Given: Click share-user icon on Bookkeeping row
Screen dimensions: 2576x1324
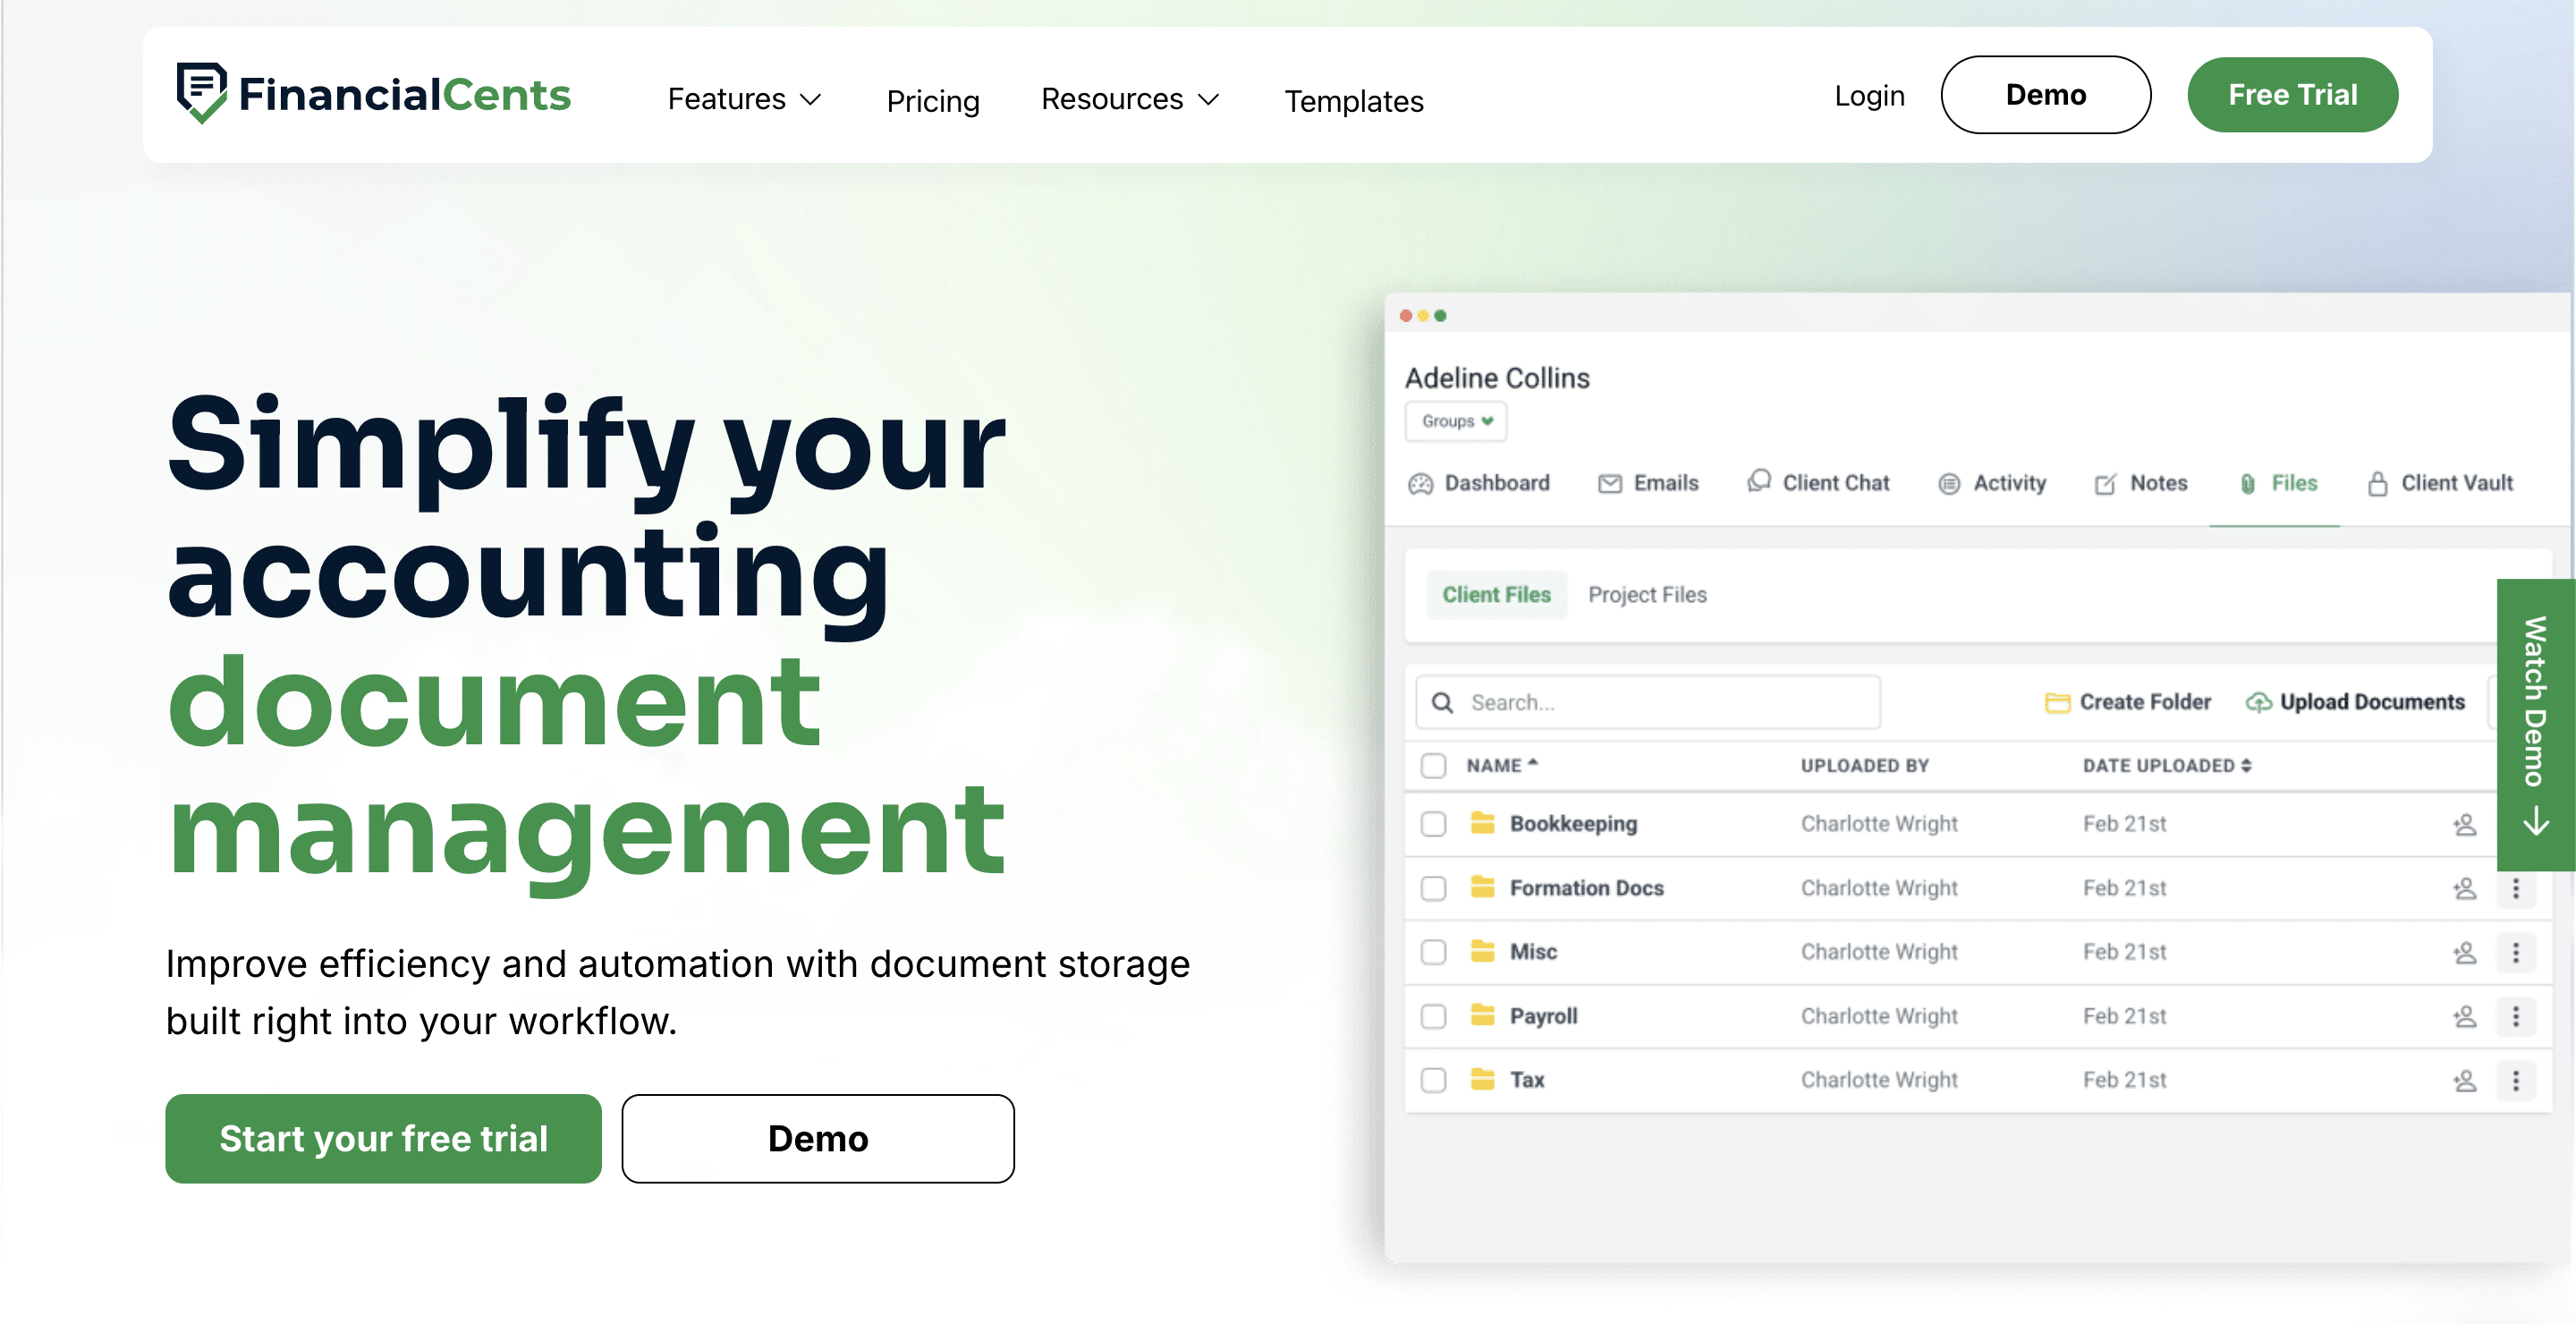Looking at the screenshot, I should click(2464, 824).
